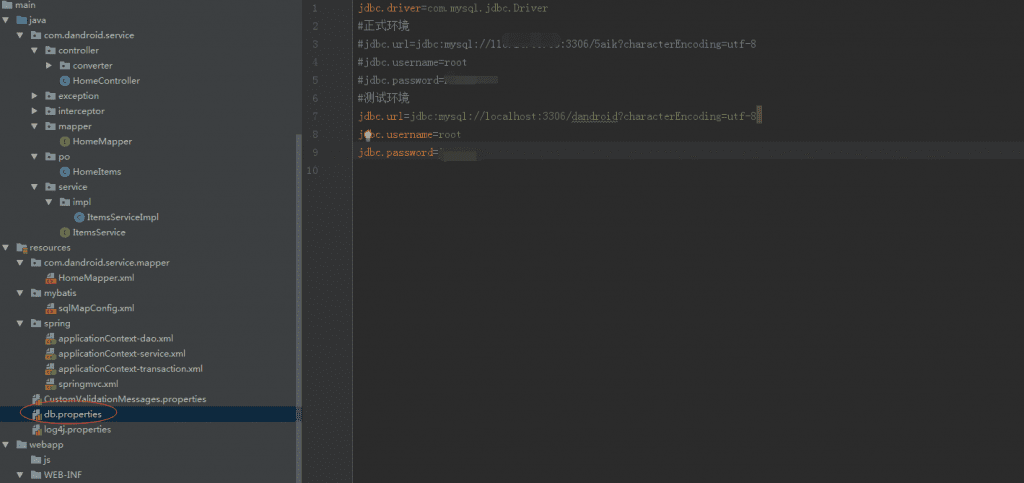1024x483 pixels.
Task: Open applicationContext-dao.xml file
Action: [x=115, y=339]
